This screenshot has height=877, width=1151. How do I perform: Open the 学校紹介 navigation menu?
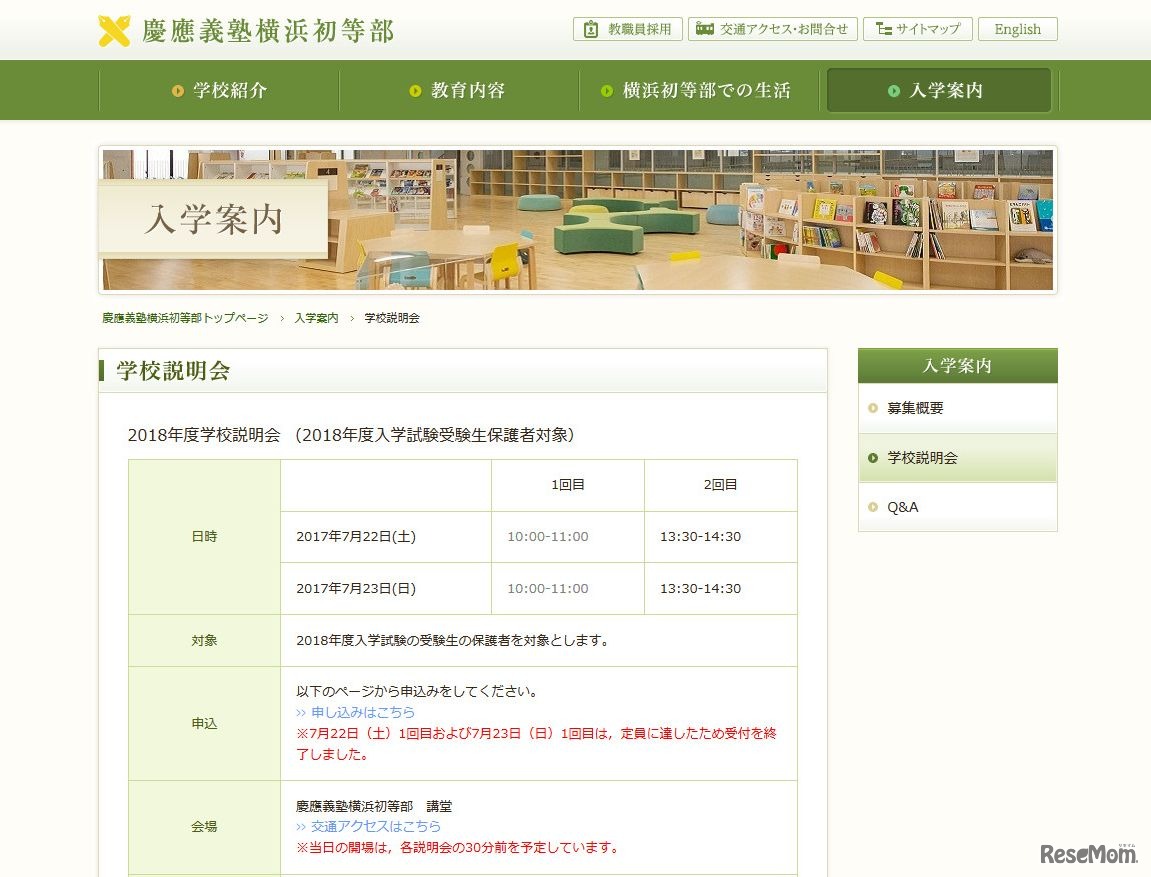(x=219, y=90)
